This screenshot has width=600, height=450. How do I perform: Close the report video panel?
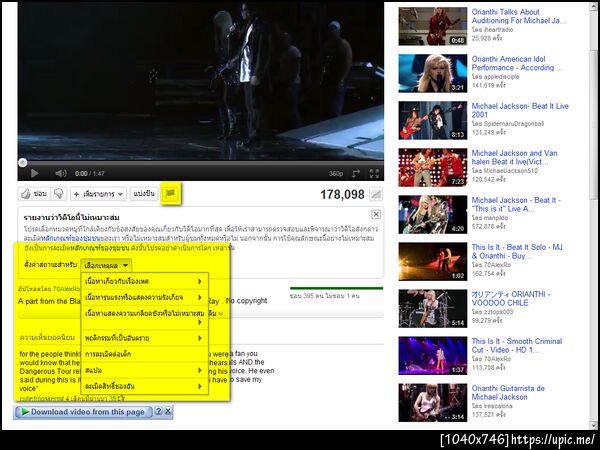pyautogui.click(x=376, y=214)
